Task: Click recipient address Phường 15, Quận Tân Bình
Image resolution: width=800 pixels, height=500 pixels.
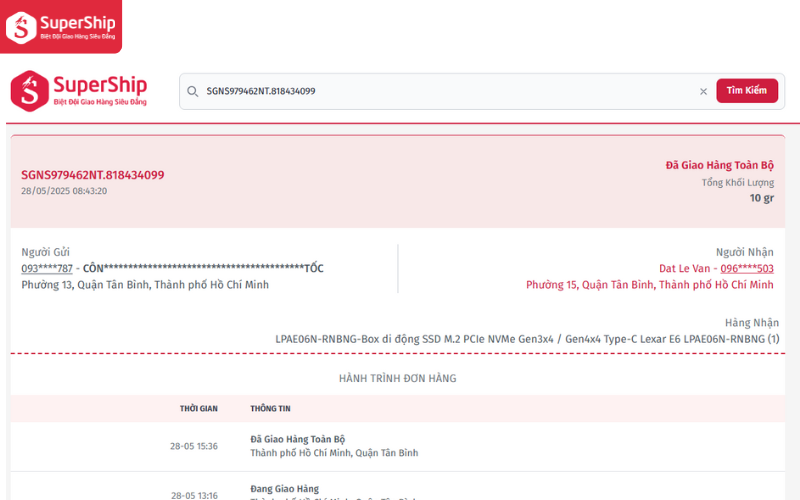Action: 649,285
